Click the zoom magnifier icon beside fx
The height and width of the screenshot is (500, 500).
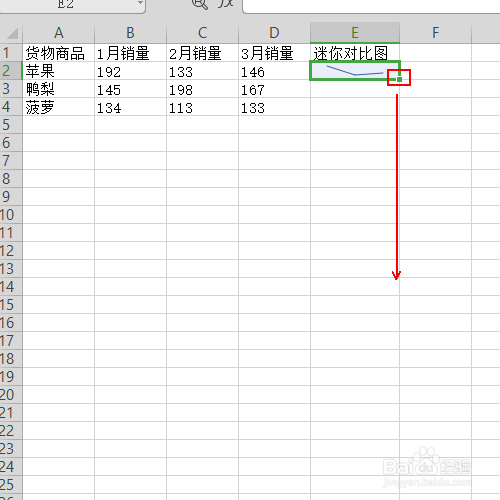point(199,4)
